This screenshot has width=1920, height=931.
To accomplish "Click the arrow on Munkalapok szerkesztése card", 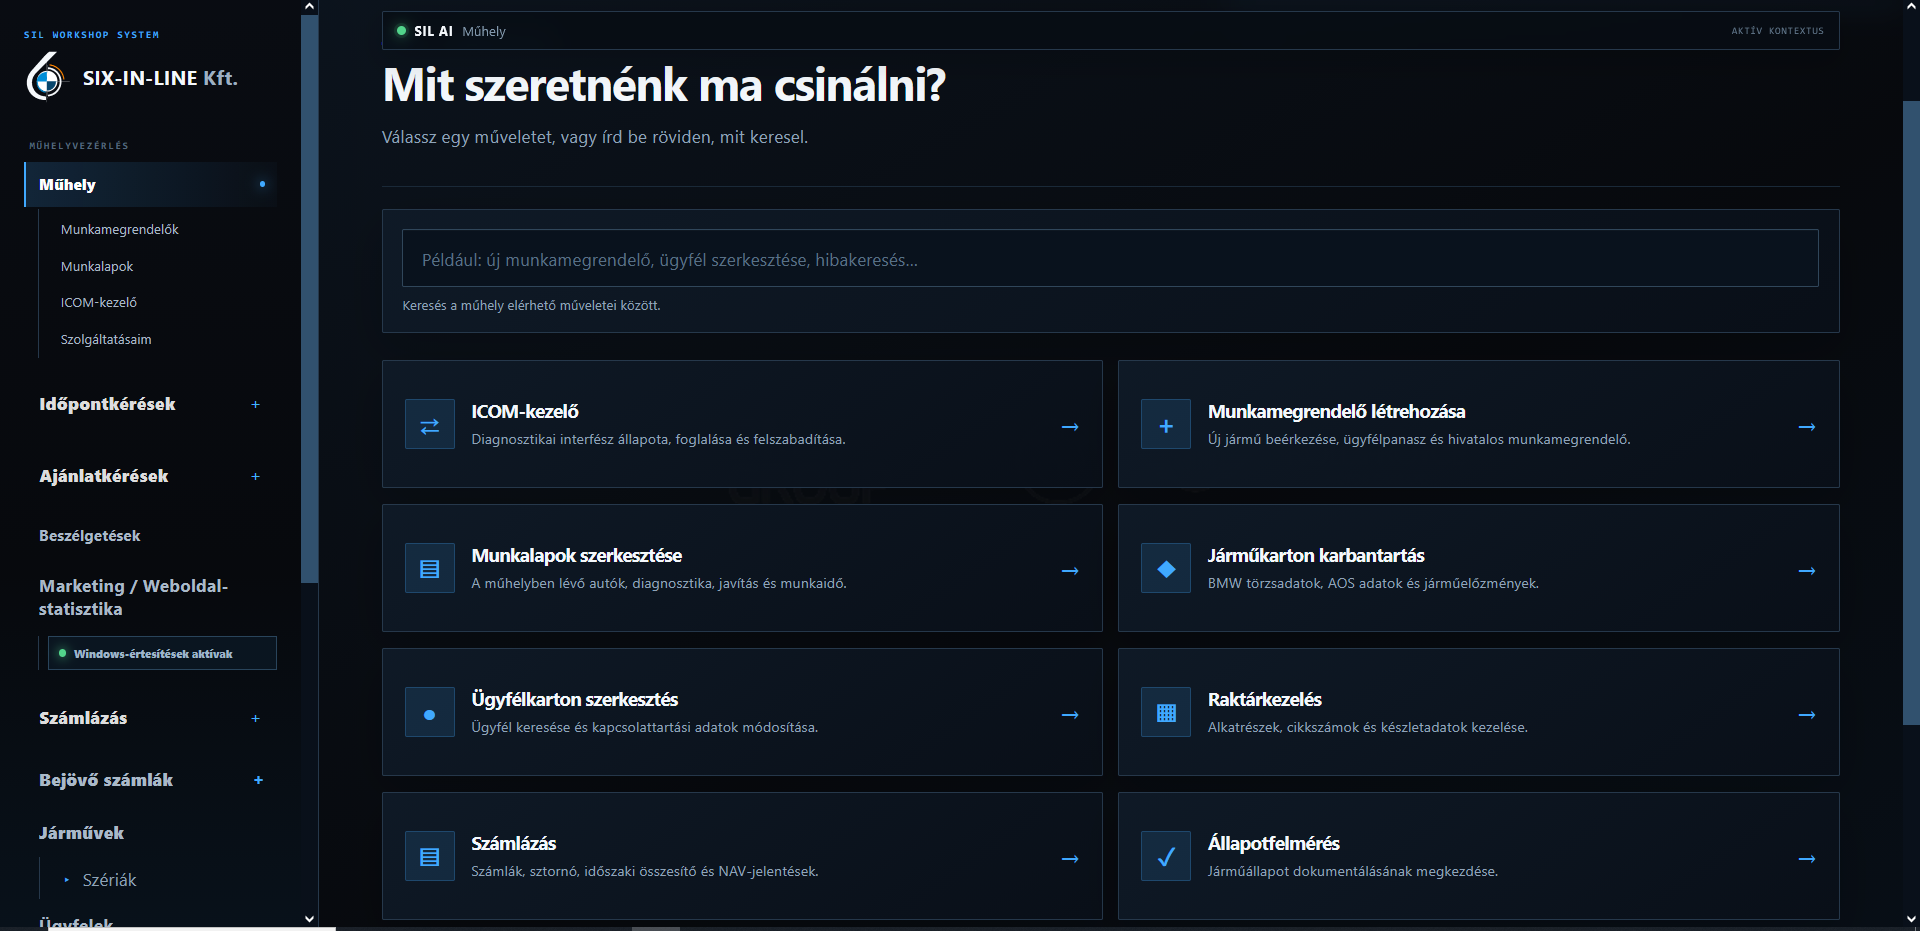I will pyautogui.click(x=1070, y=571).
